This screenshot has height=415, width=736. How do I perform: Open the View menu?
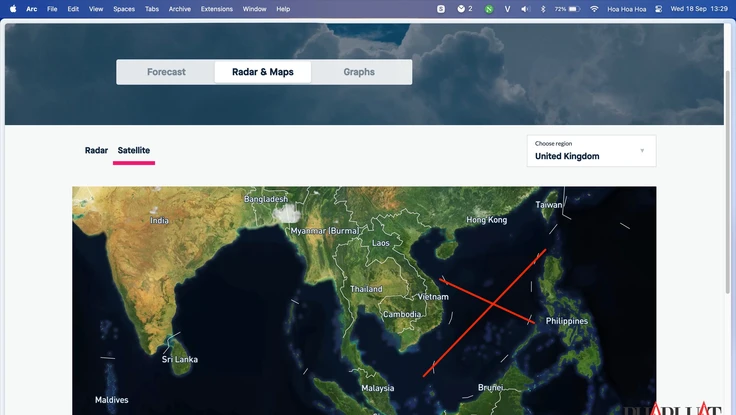point(96,9)
